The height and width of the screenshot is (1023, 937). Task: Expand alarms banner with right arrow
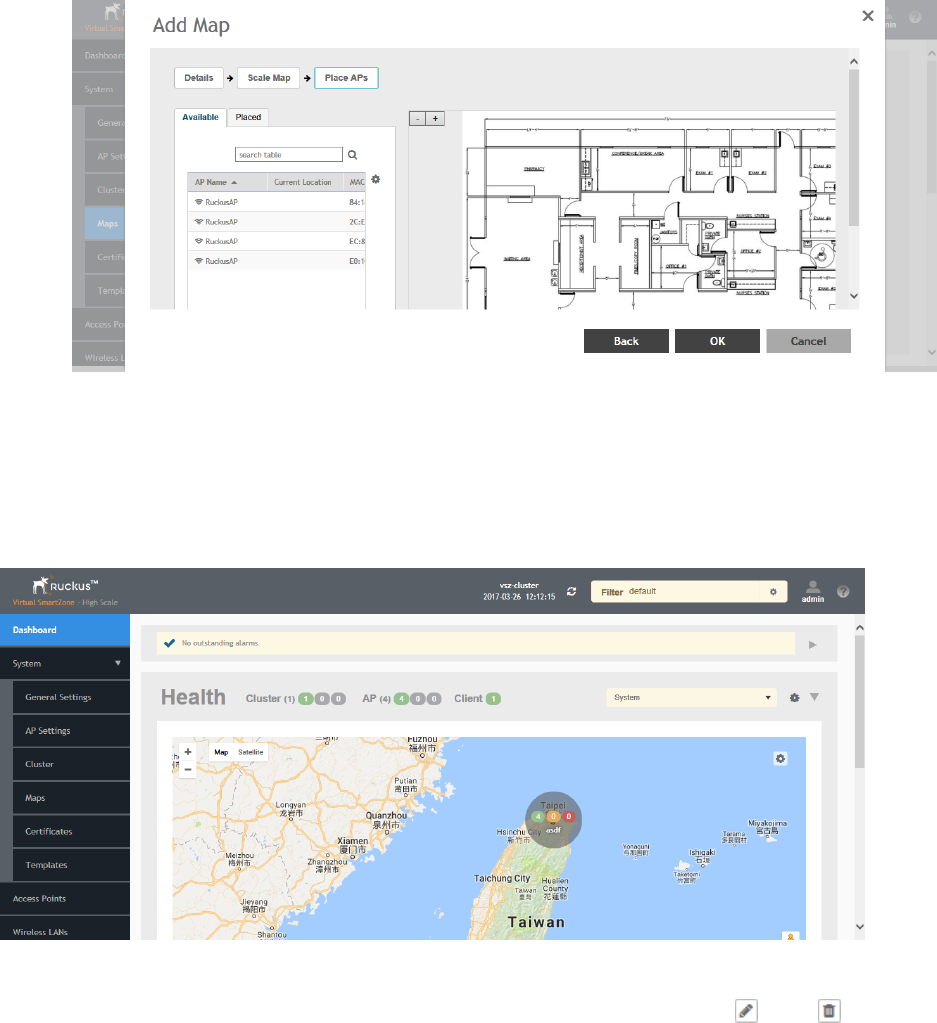(x=813, y=645)
